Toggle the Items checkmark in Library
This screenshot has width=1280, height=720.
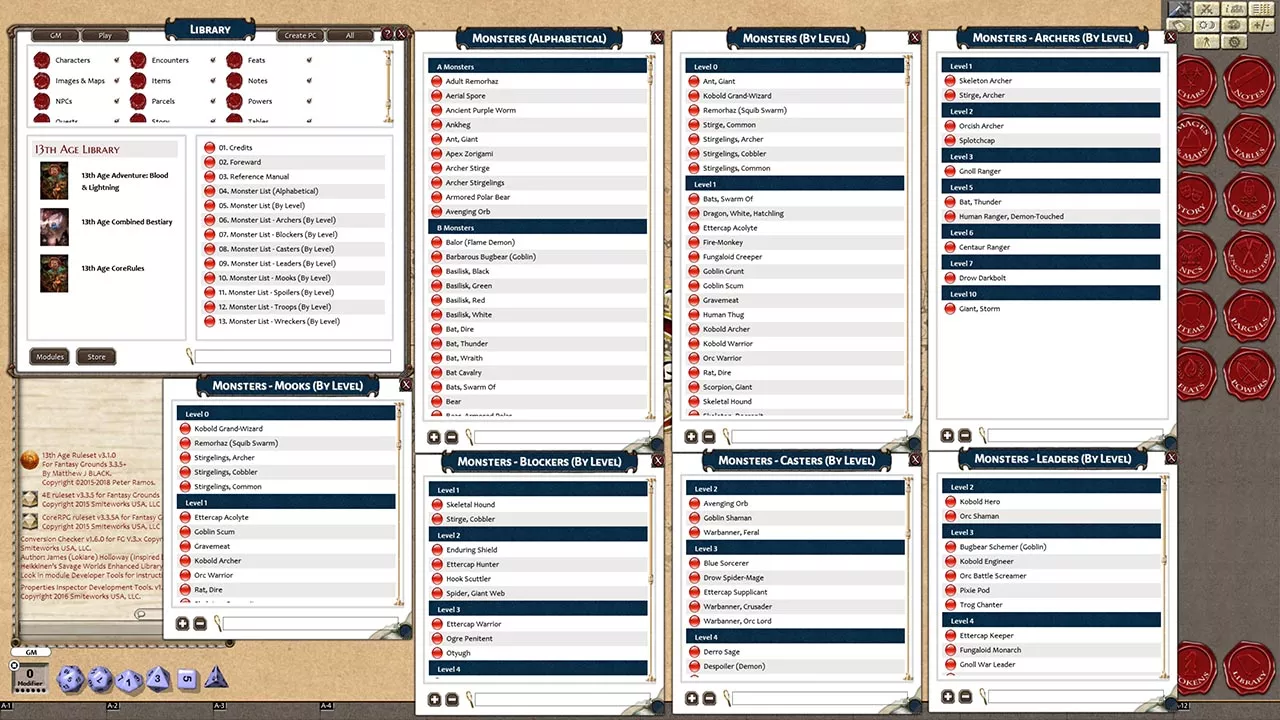click(213, 81)
